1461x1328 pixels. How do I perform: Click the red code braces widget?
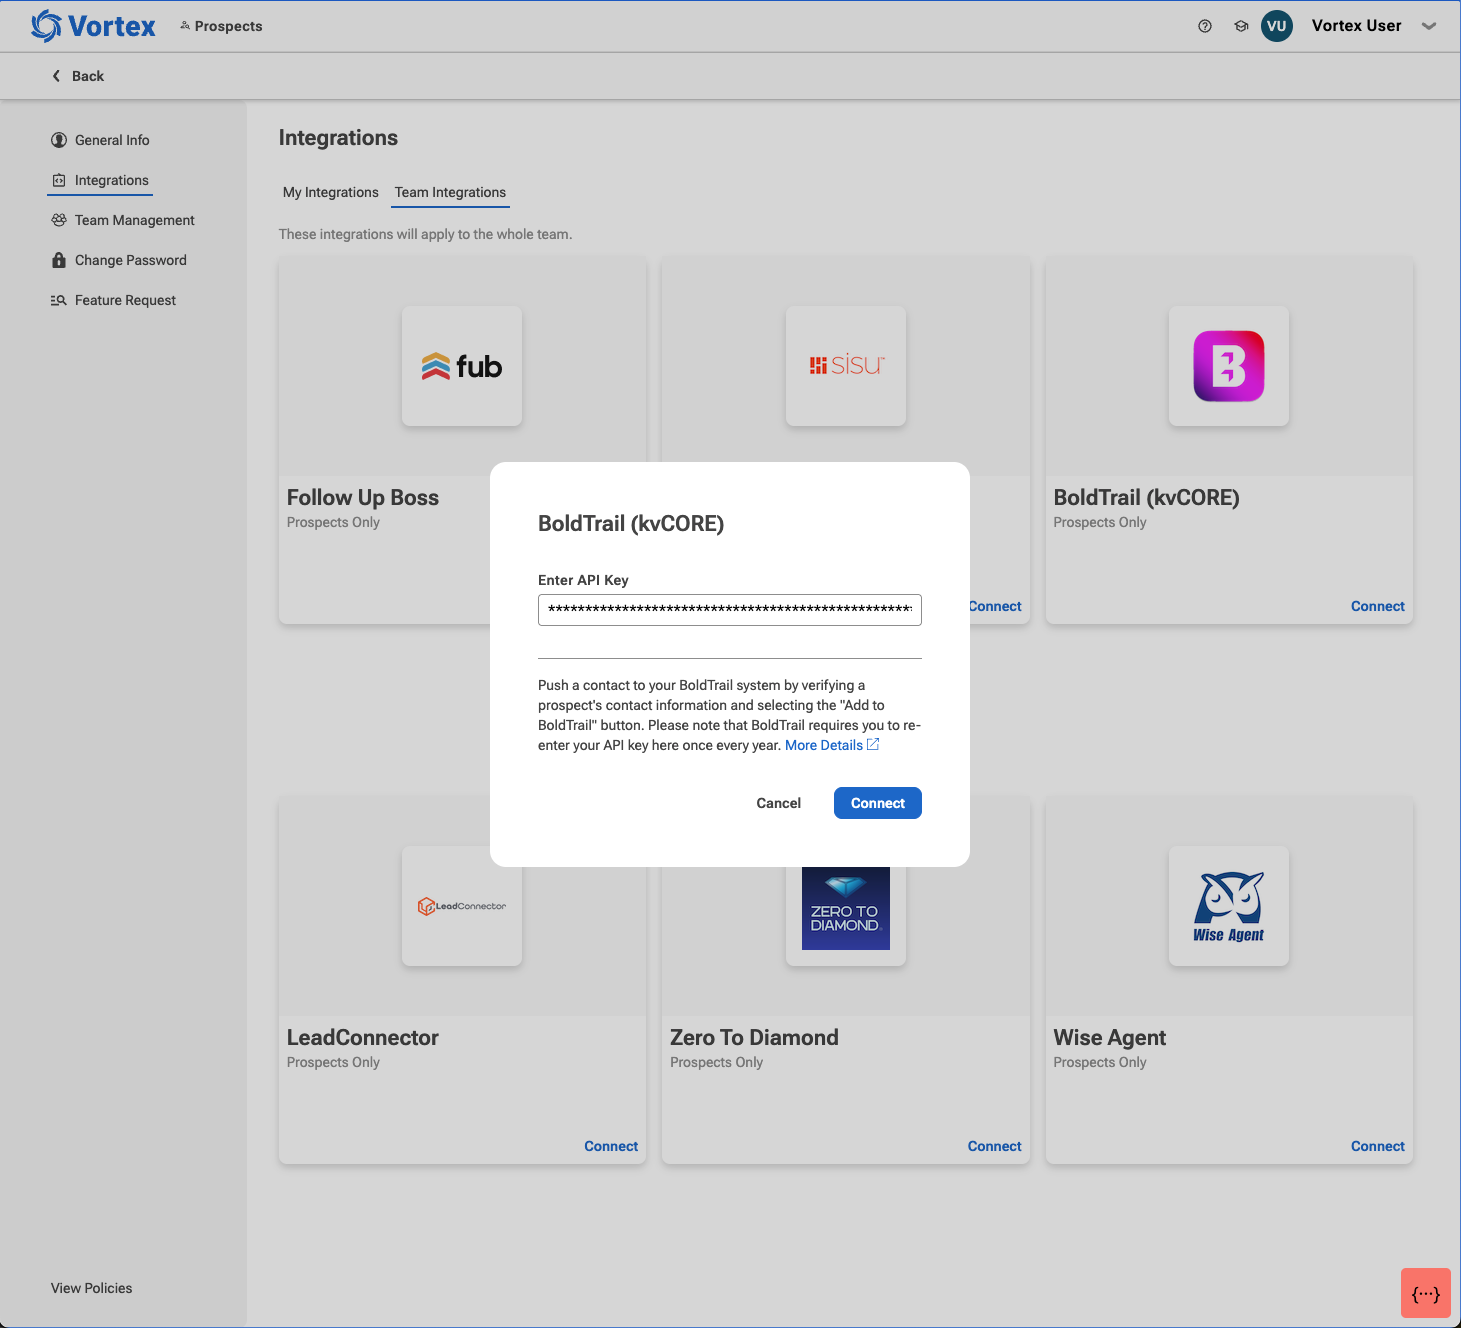coord(1426,1293)
